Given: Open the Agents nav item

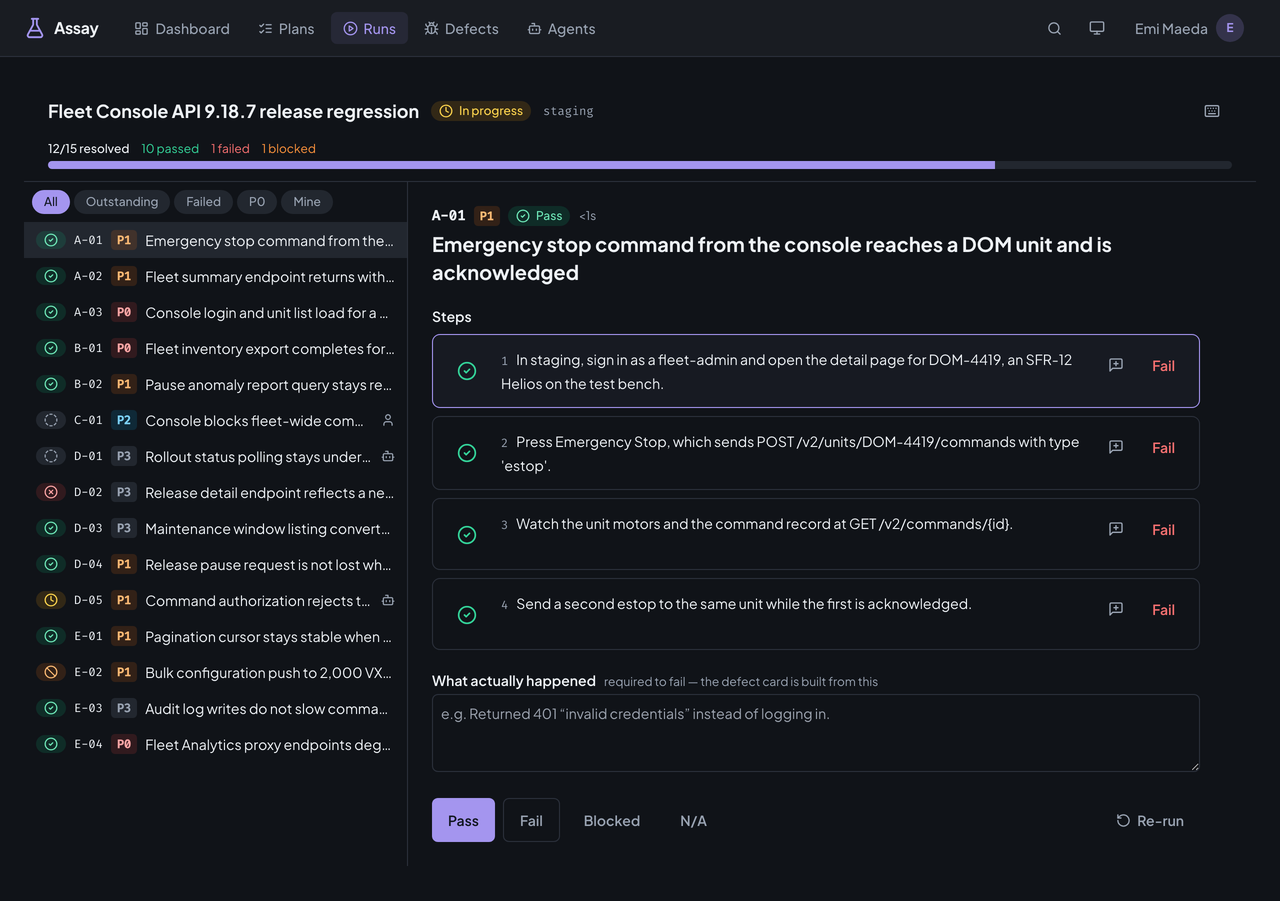Looking at the screenshot, I should point(561,28).
